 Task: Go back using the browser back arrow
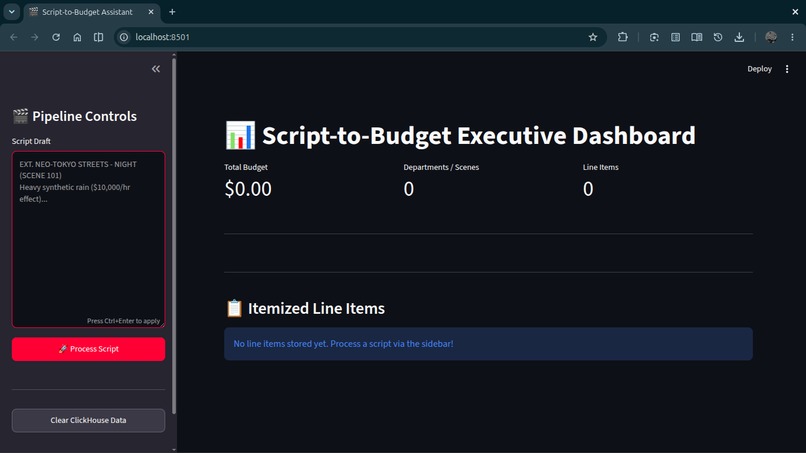14,37
